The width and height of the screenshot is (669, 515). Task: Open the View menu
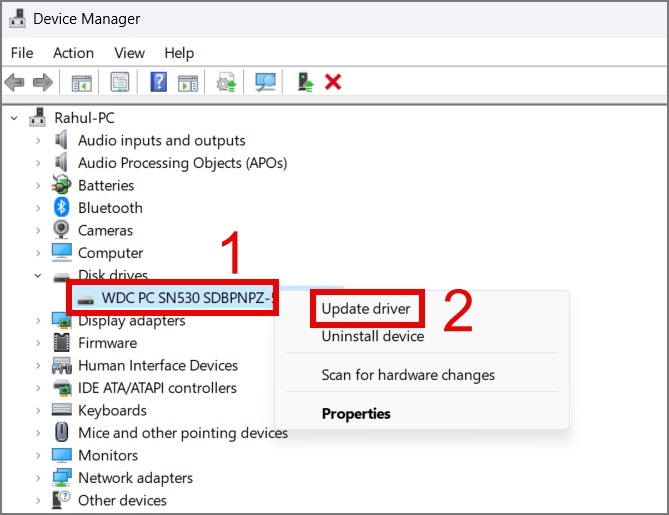click(x=129, y=53)
